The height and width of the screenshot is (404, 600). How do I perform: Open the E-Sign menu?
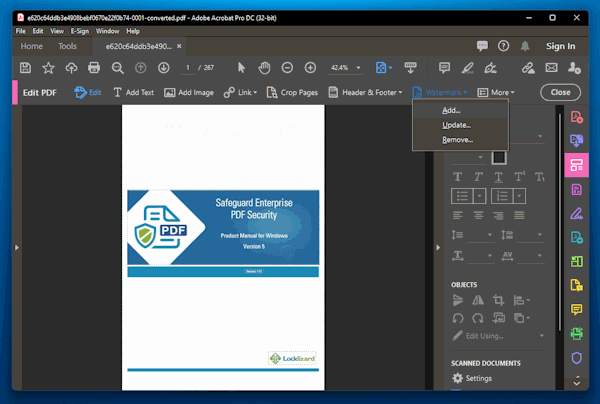pyautogui.click(x=80, y=31)
